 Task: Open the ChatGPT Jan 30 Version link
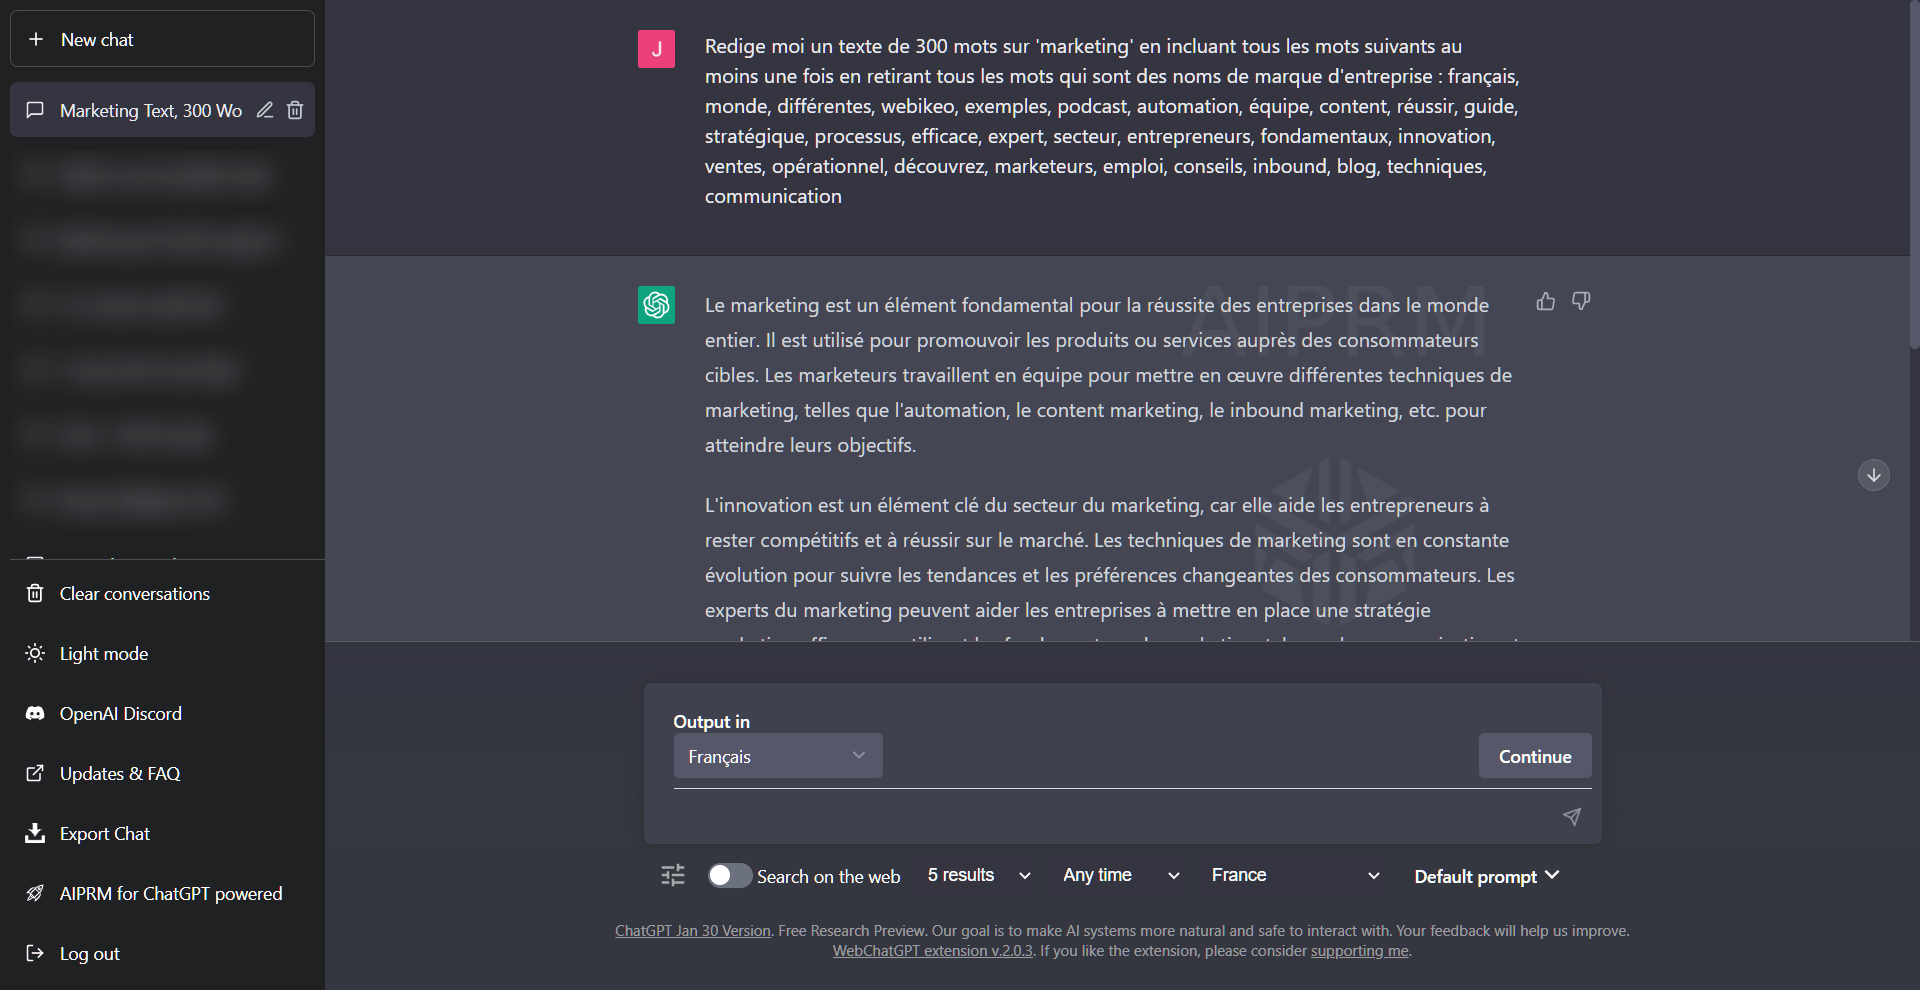point(692,931)
